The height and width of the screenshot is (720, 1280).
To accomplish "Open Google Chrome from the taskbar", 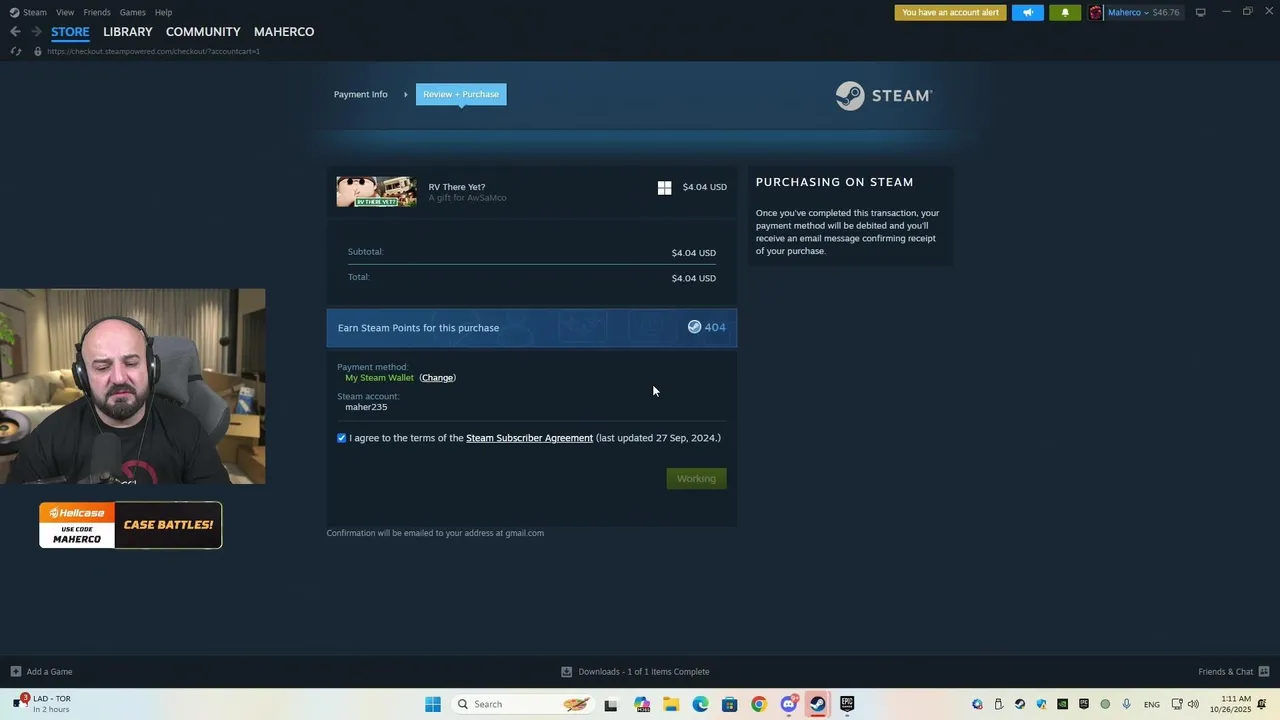I will pos(759,704).
